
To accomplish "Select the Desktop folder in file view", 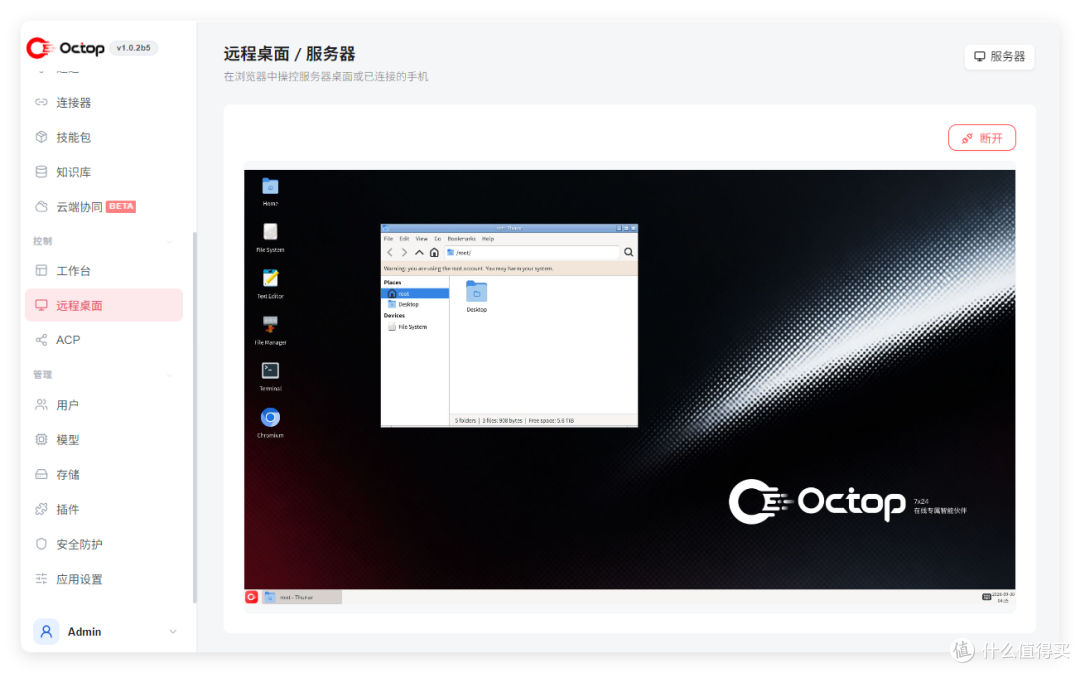I will (477, 297).
